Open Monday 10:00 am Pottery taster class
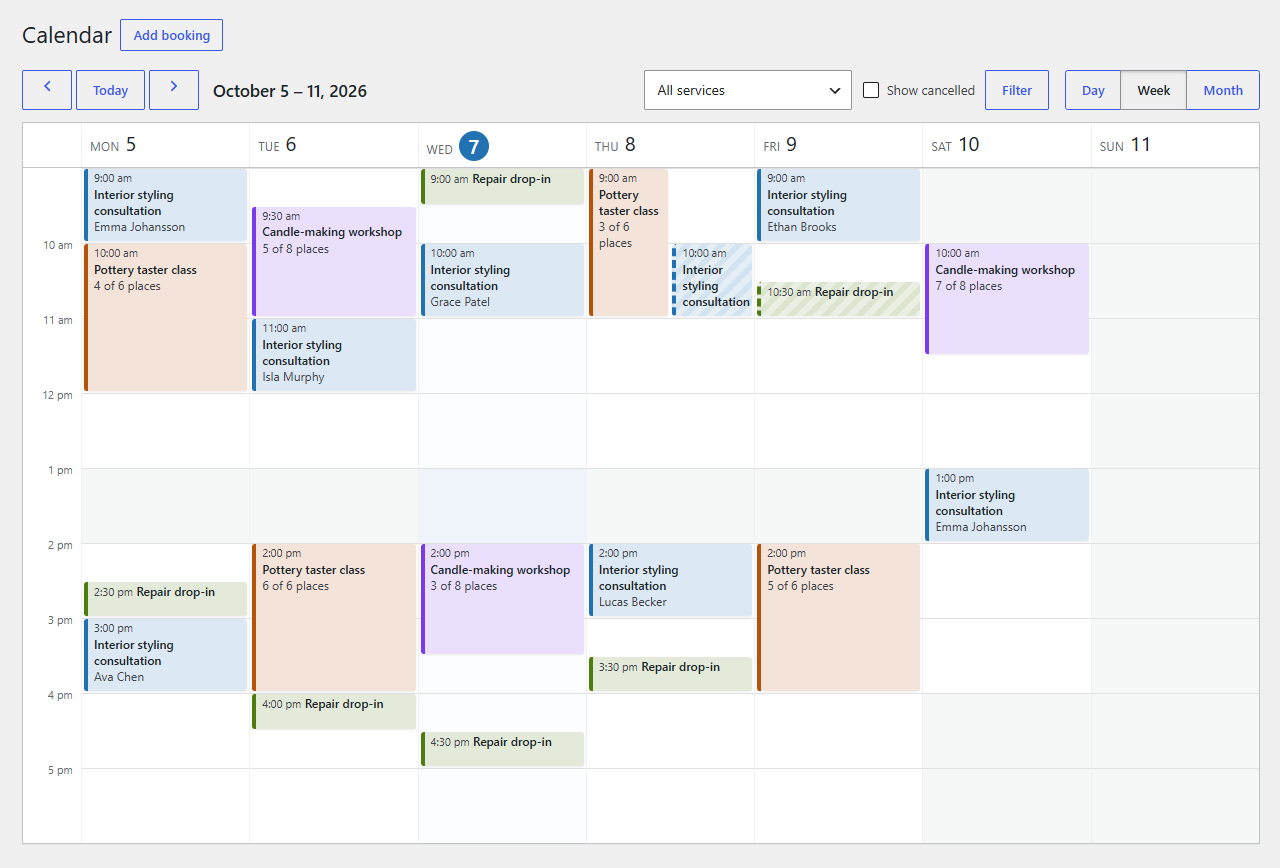 165,318
